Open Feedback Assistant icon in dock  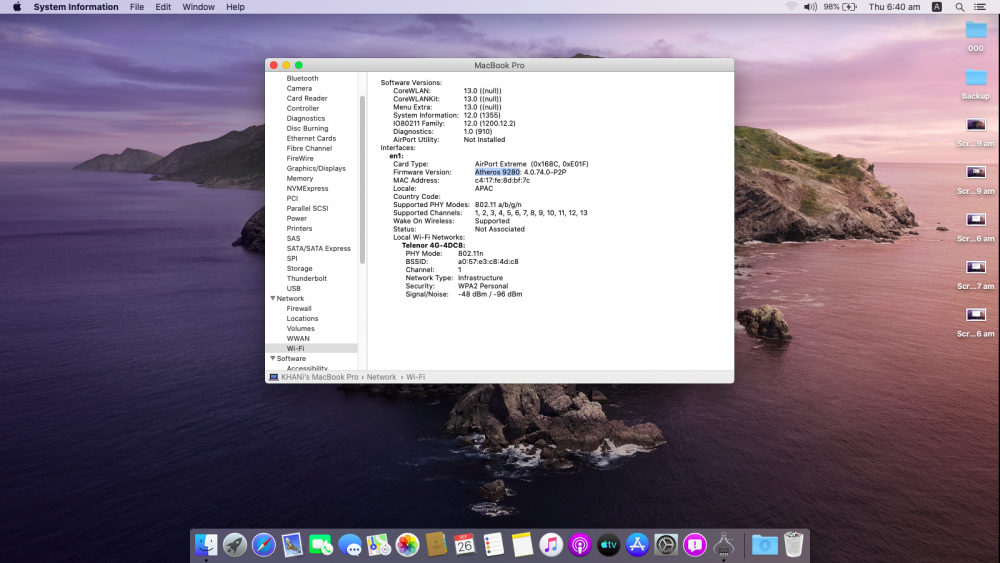click(695, 545)
